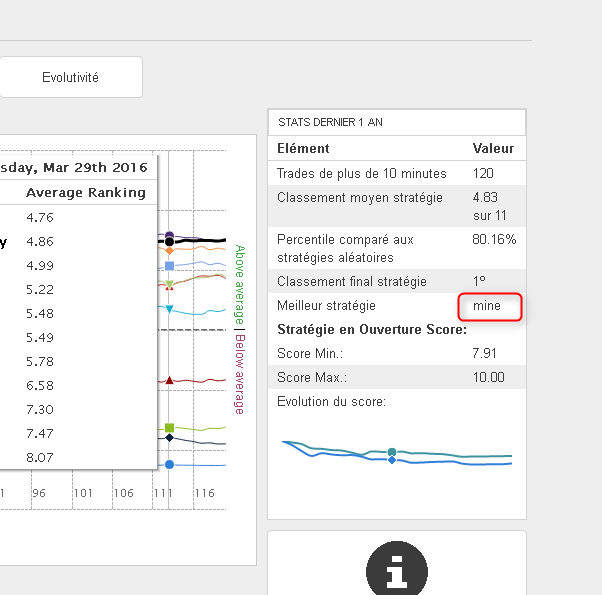The image size is (602, 595).
Task: Click the lime green square marker
Action: click(x=169, y=427)
